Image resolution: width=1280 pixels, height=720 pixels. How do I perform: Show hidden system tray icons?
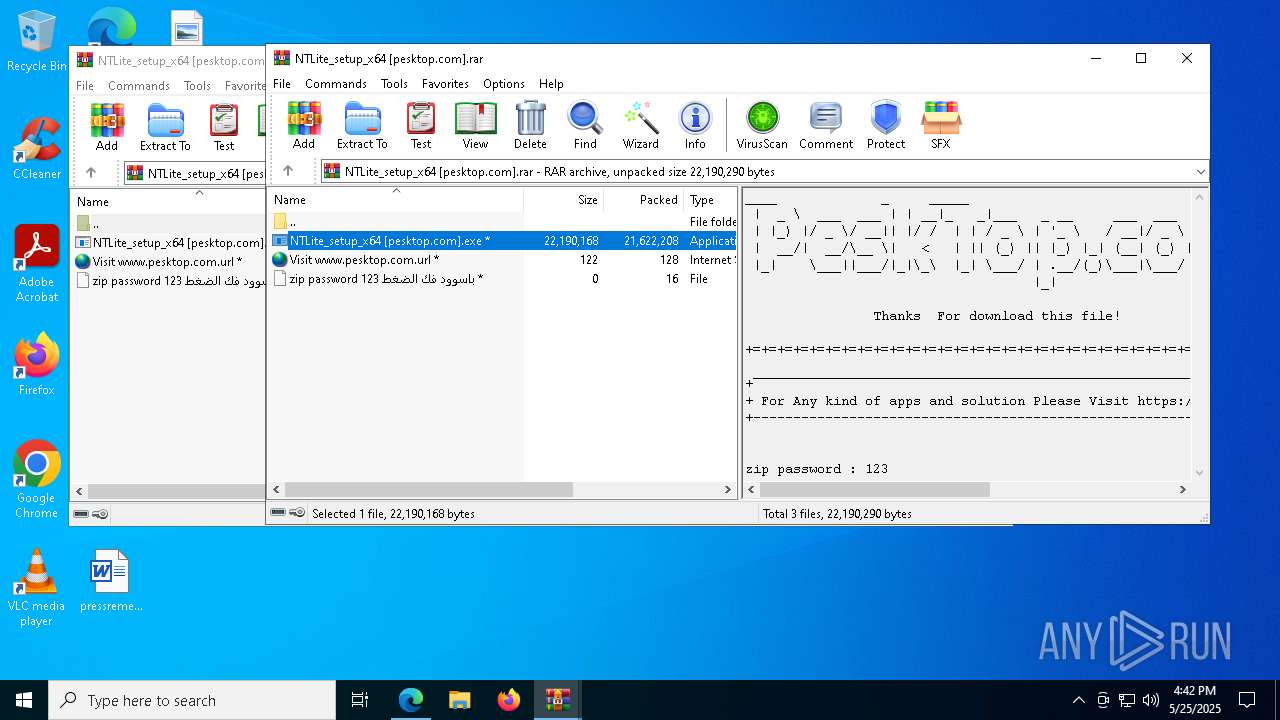(1078, 700)
